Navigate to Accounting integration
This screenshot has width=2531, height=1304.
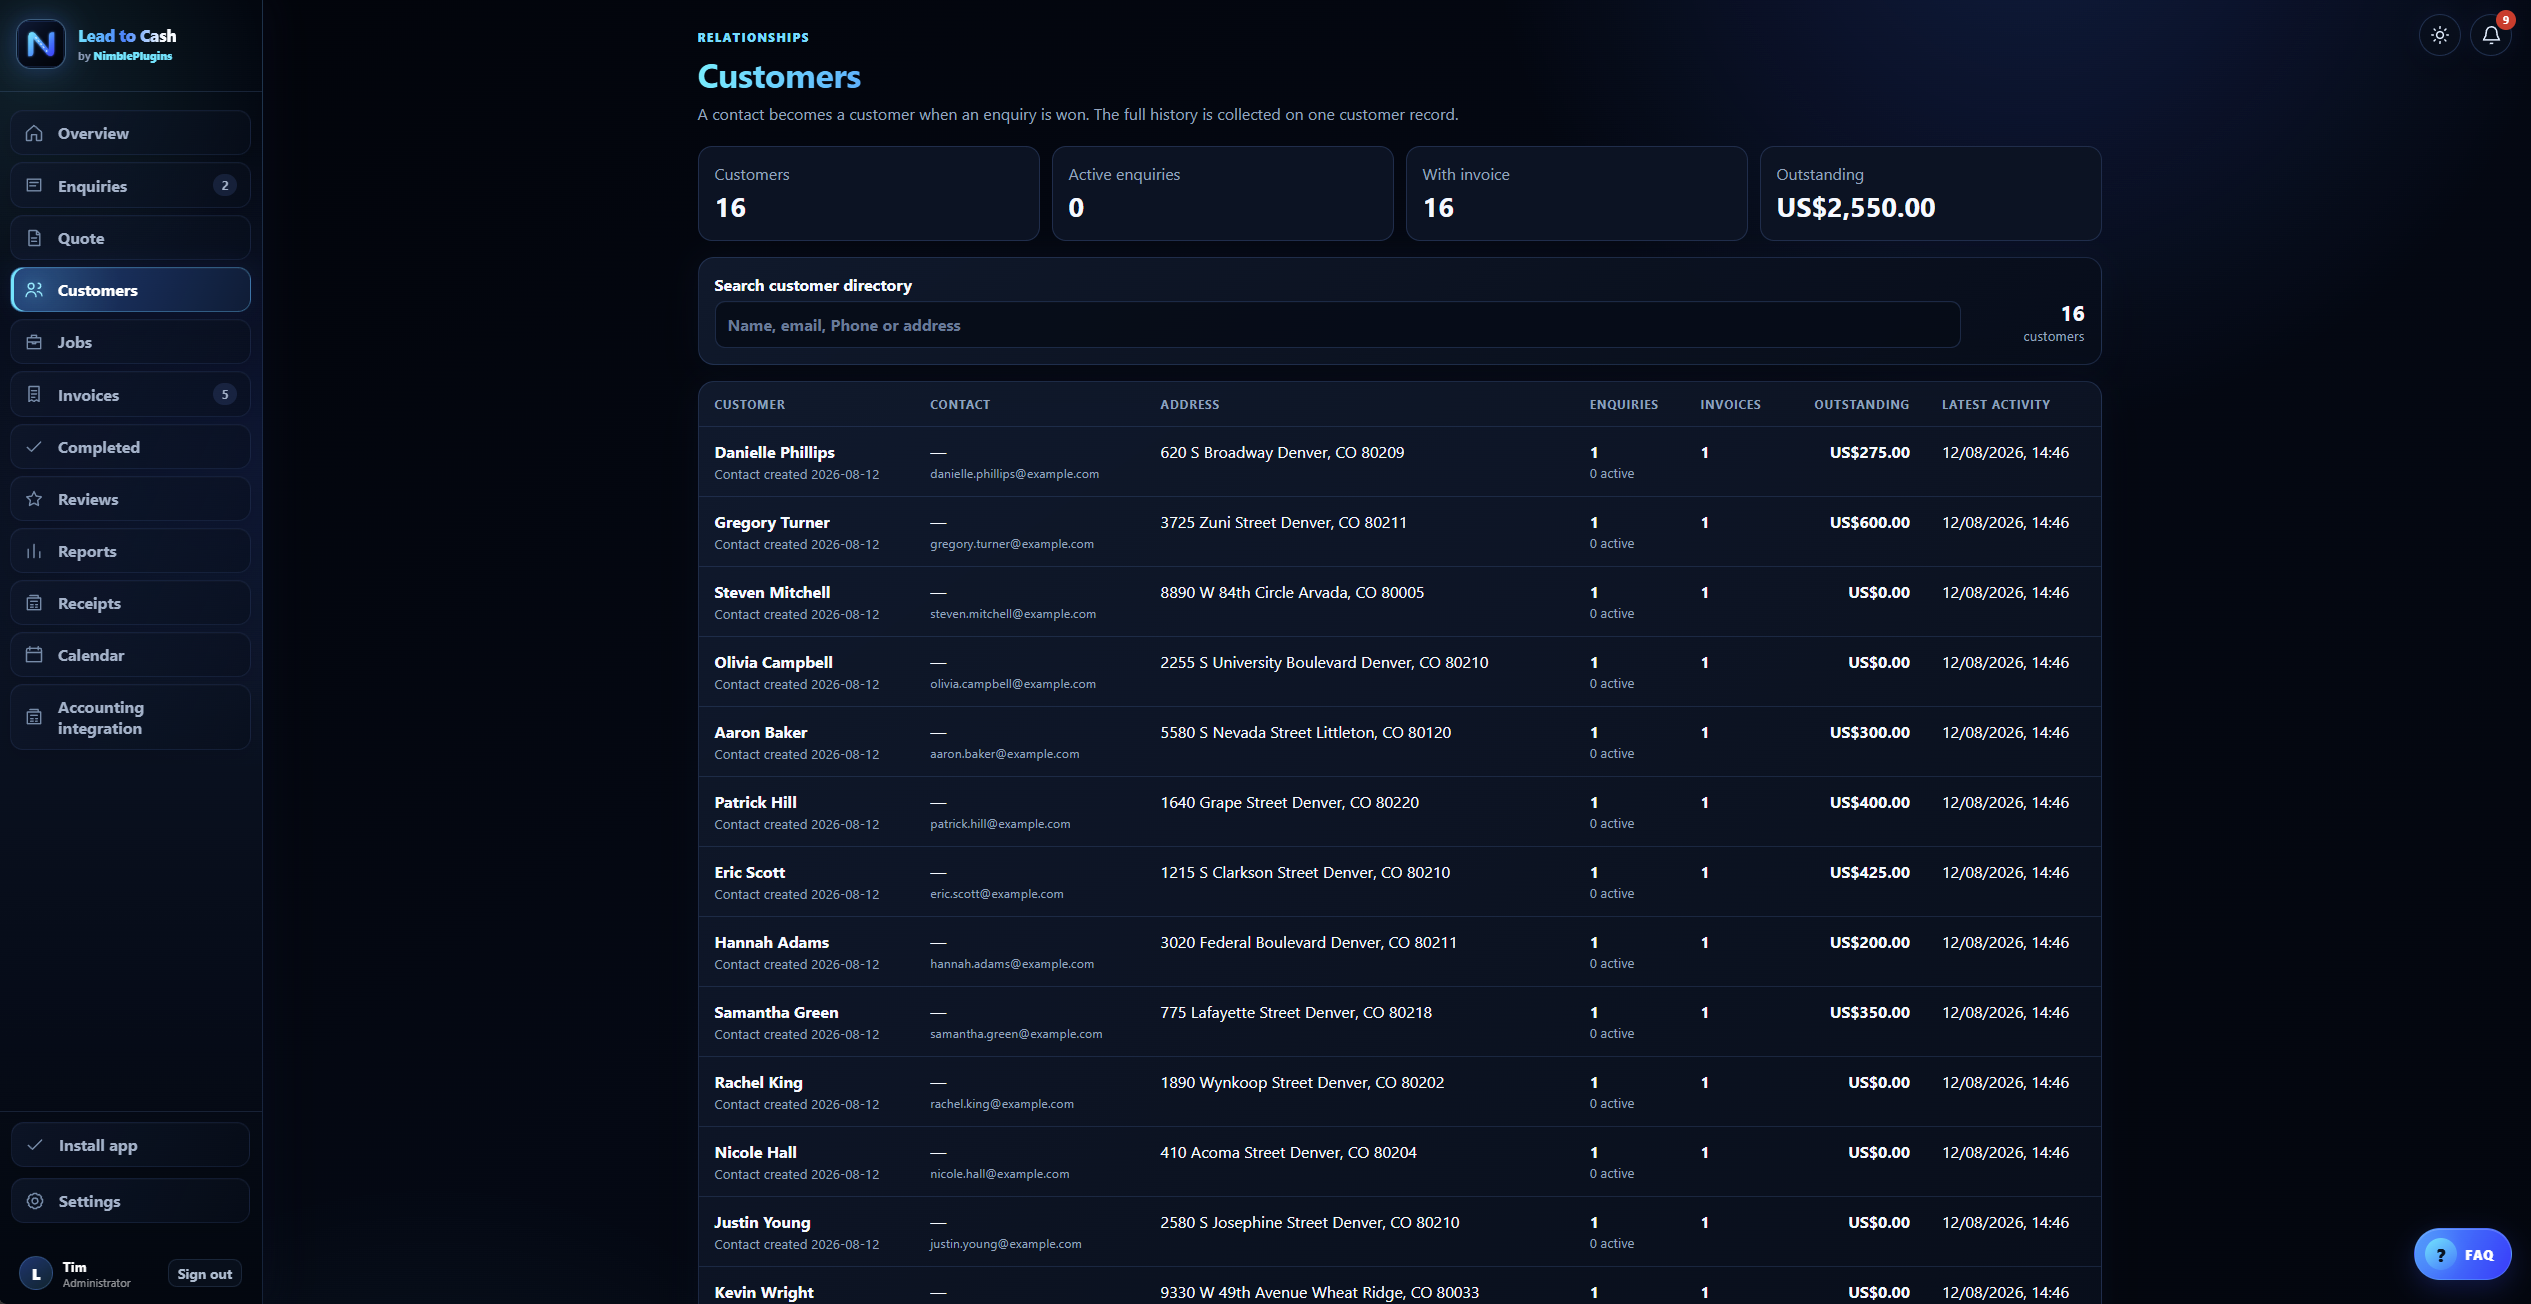(x=130, y=717)
